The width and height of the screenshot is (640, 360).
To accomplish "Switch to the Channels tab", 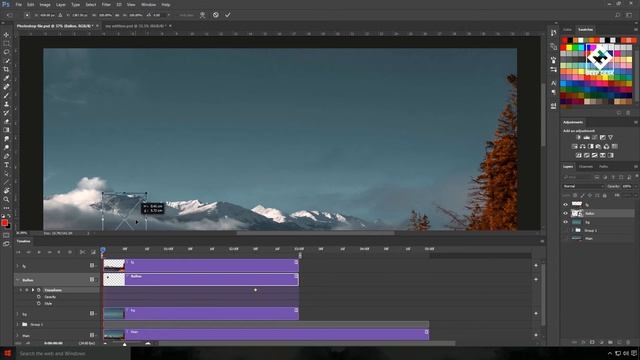I will pos(586,167).
